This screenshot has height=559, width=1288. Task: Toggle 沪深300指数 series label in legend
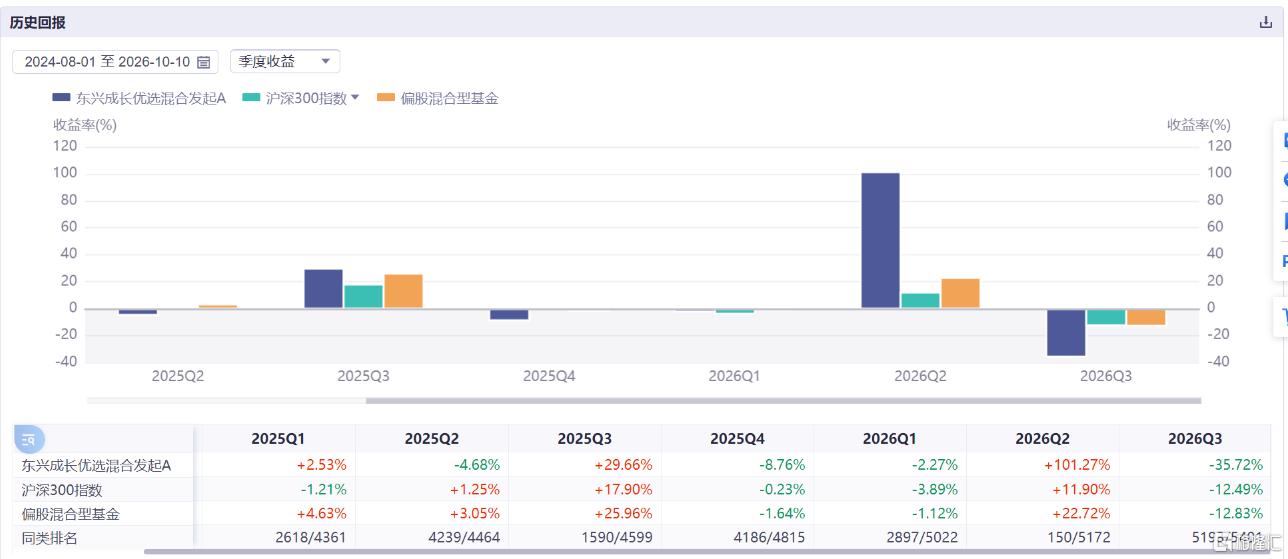[306, 98]
